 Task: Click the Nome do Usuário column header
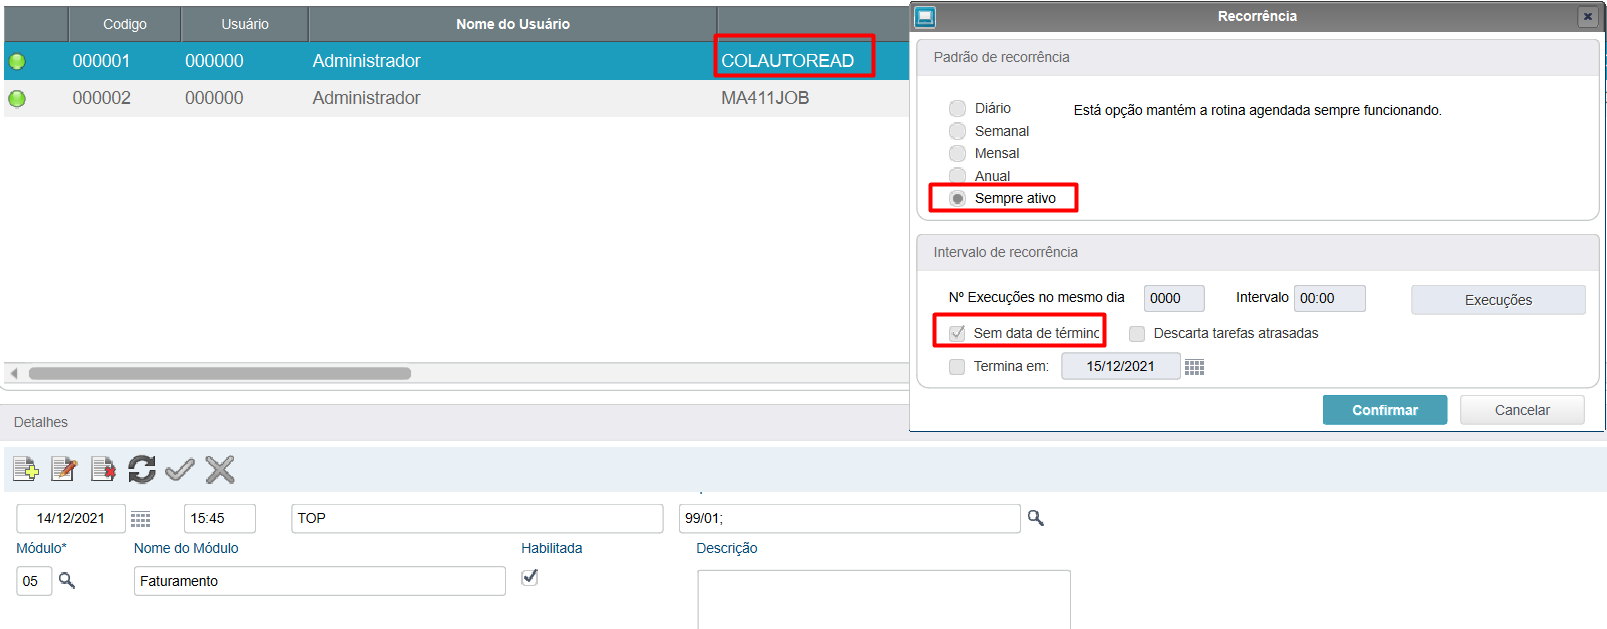[513, 24]
